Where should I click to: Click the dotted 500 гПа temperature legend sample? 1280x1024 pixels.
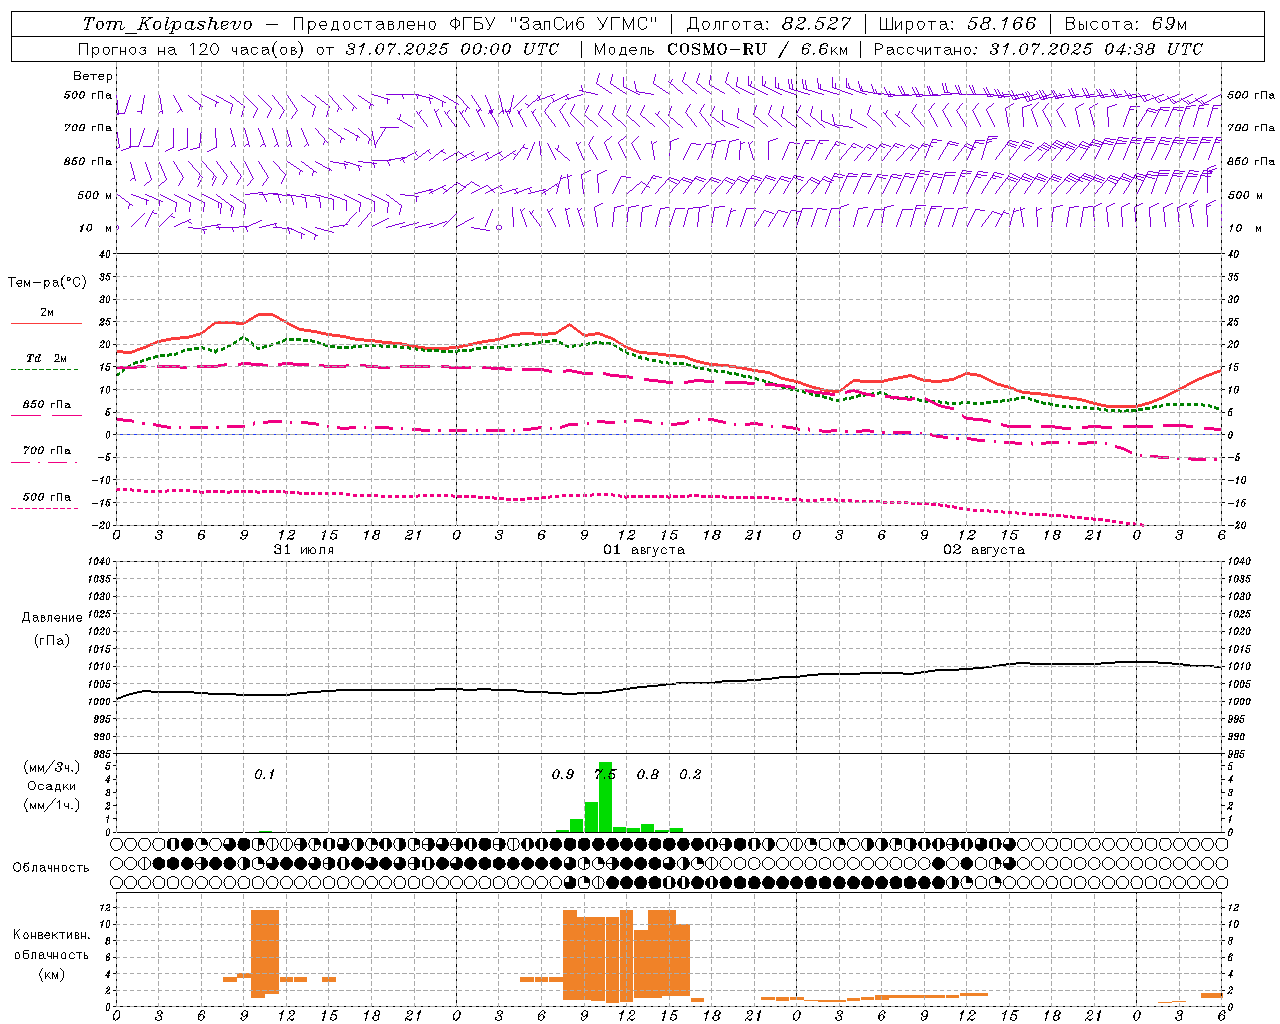(44, 509)
